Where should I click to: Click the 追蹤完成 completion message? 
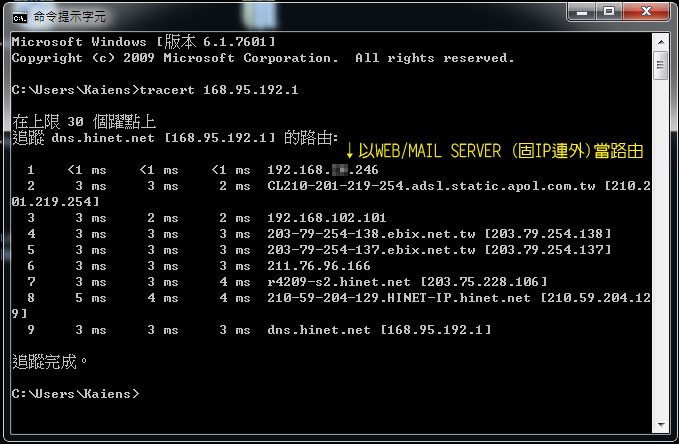(x=52, y=361)
